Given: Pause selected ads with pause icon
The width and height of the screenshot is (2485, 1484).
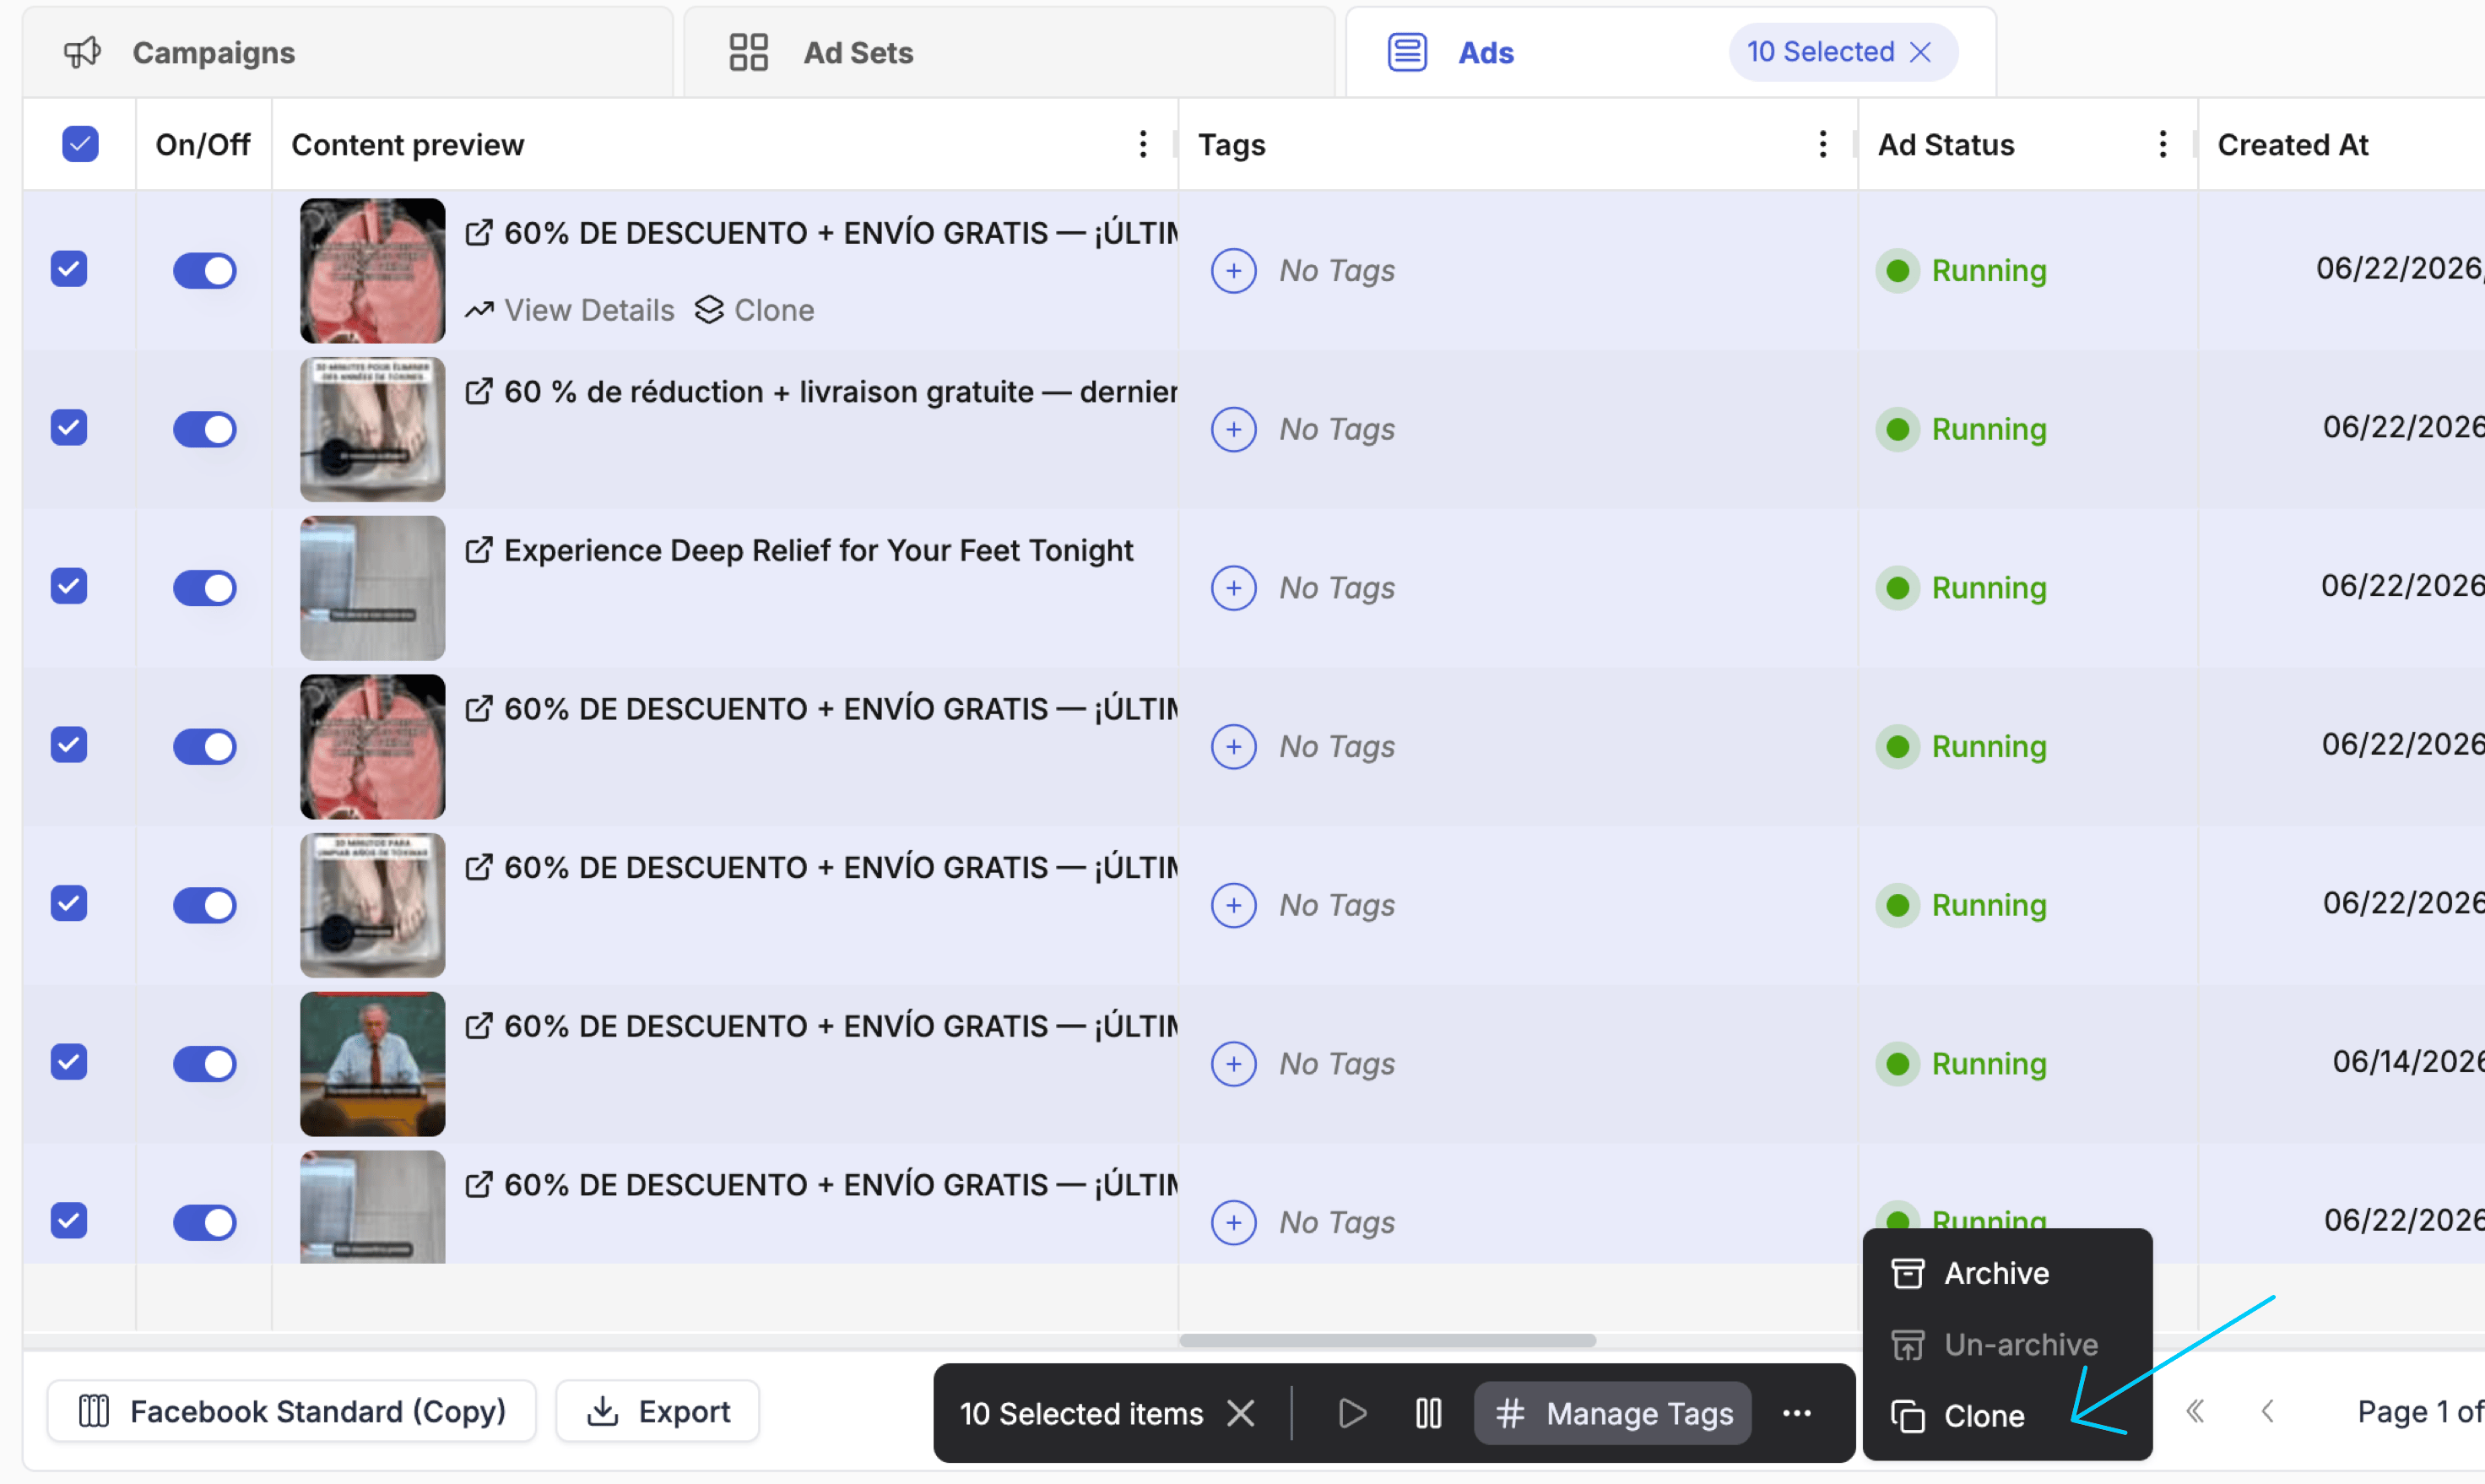Looking at the screenshot, I should coord(1428,1413).
